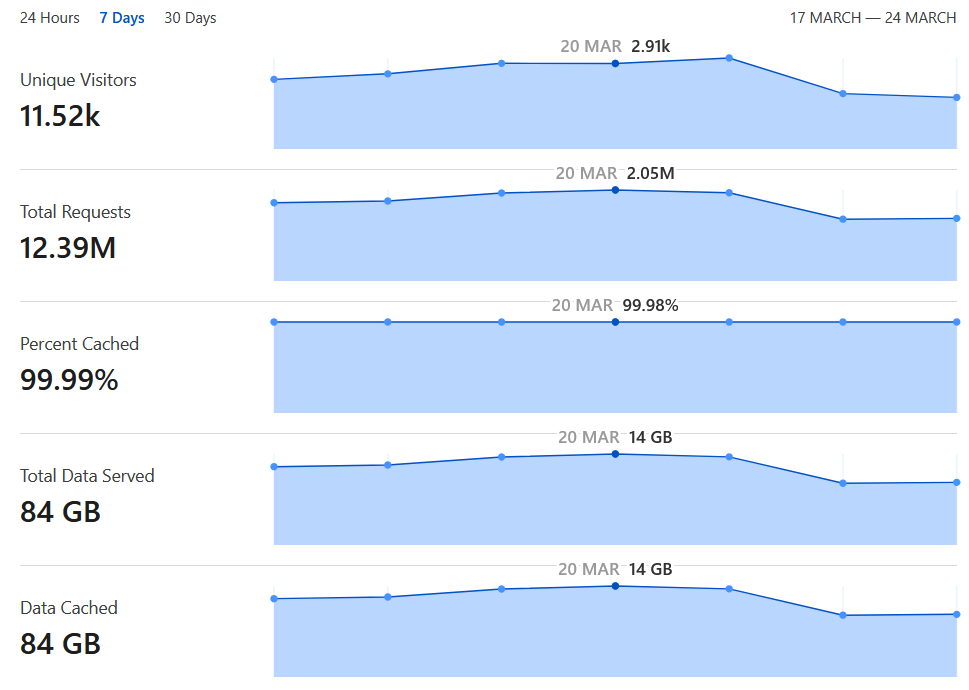Click the 17 MARCH — 24 MARCH date range
969x690 pixels.
[873, 18]
